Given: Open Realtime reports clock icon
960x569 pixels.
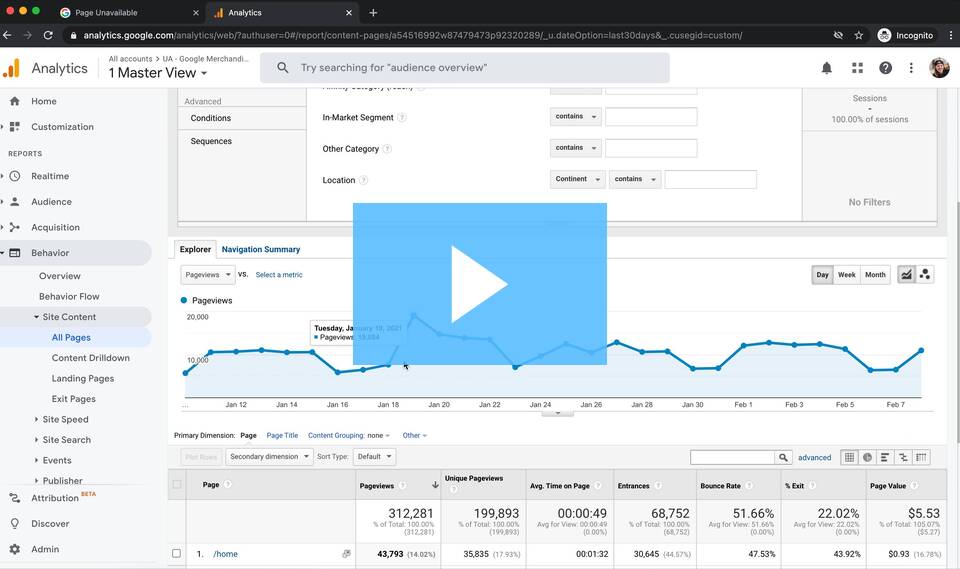Looking at the screenshot, I should click(15, 176).
